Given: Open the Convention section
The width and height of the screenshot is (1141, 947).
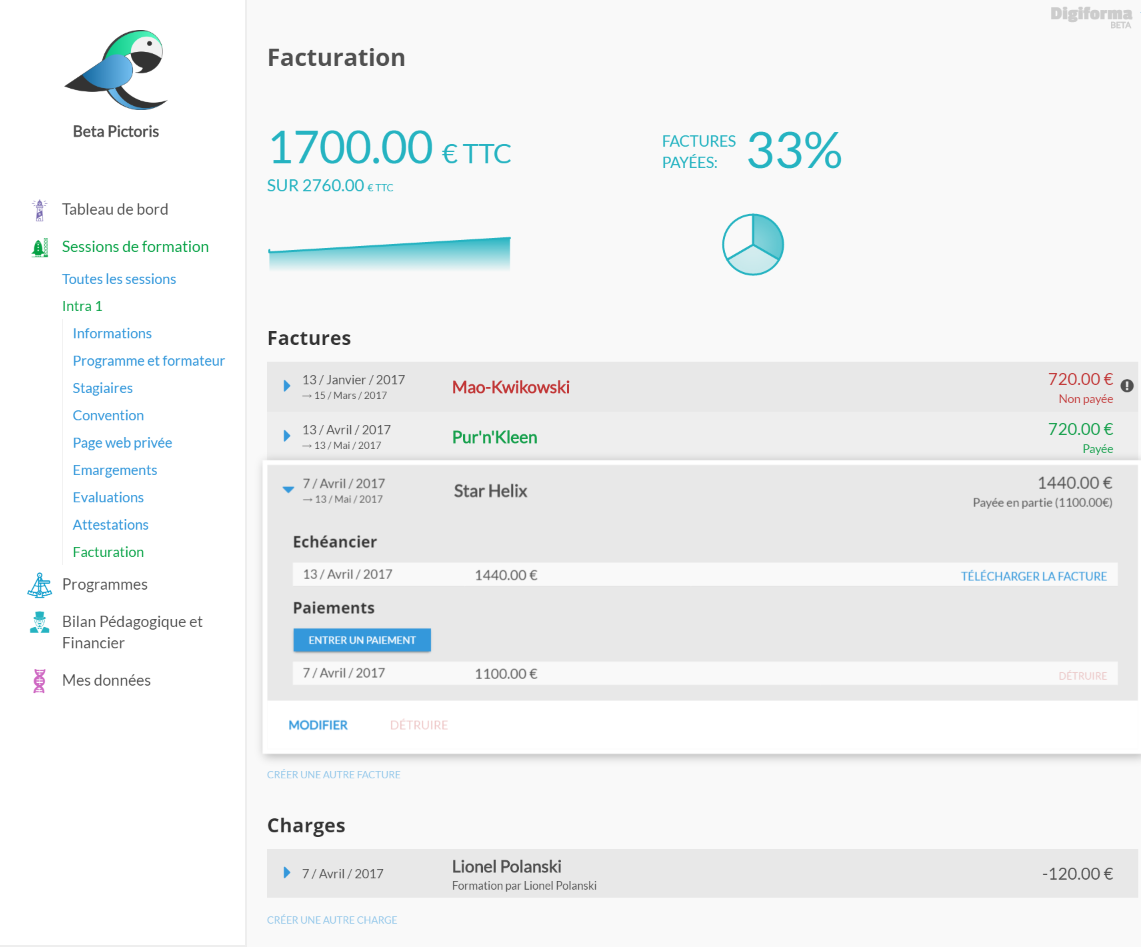Looking at the screenshot, I should tap(108, 416).
